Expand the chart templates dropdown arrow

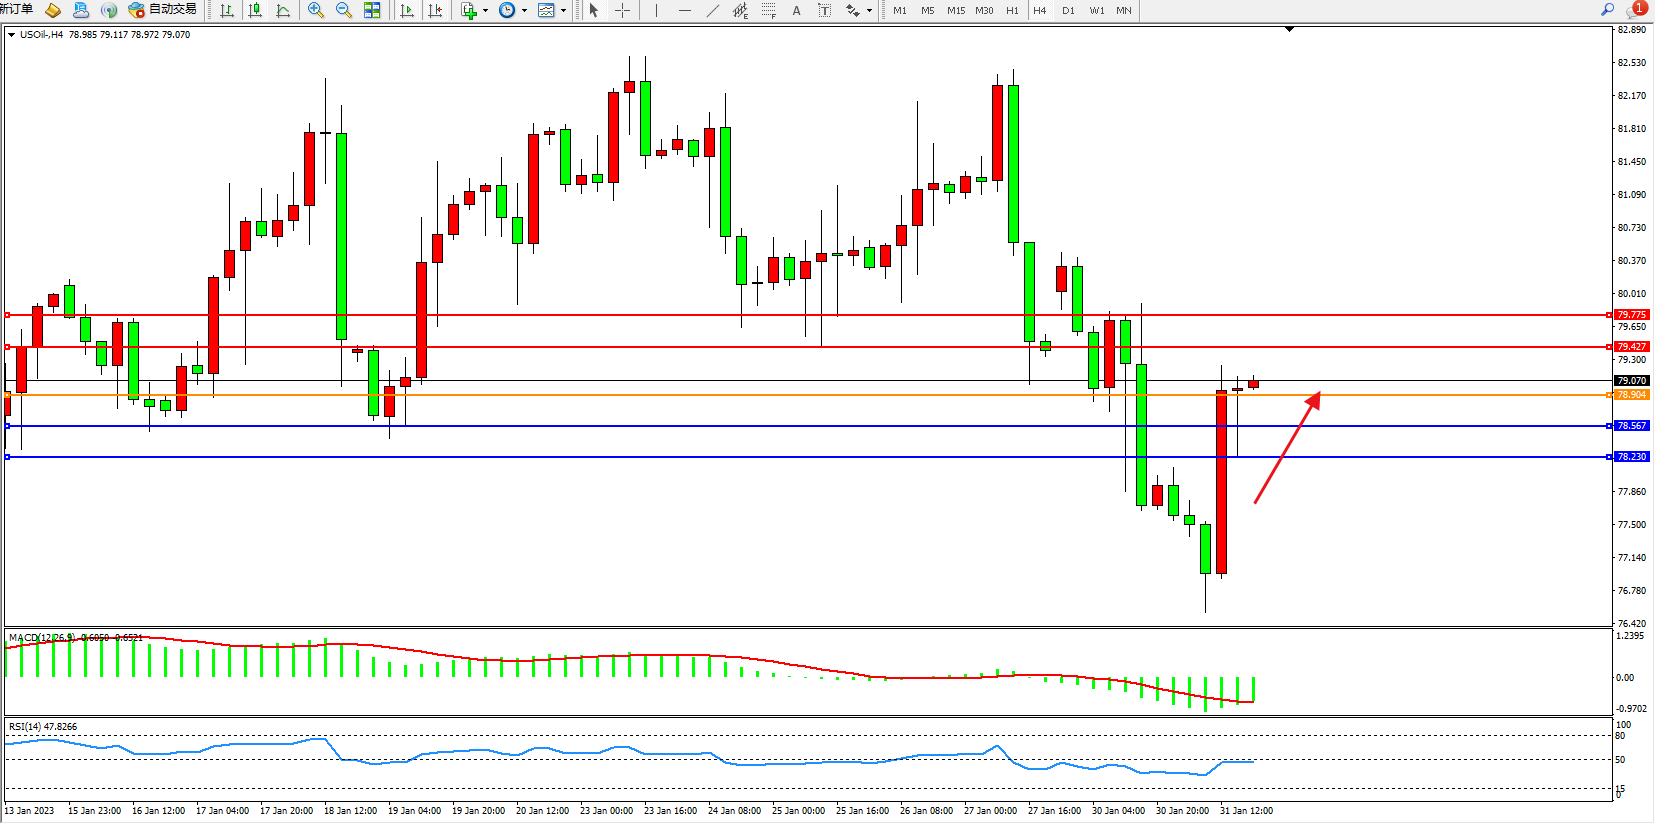(x=563, y=10)
